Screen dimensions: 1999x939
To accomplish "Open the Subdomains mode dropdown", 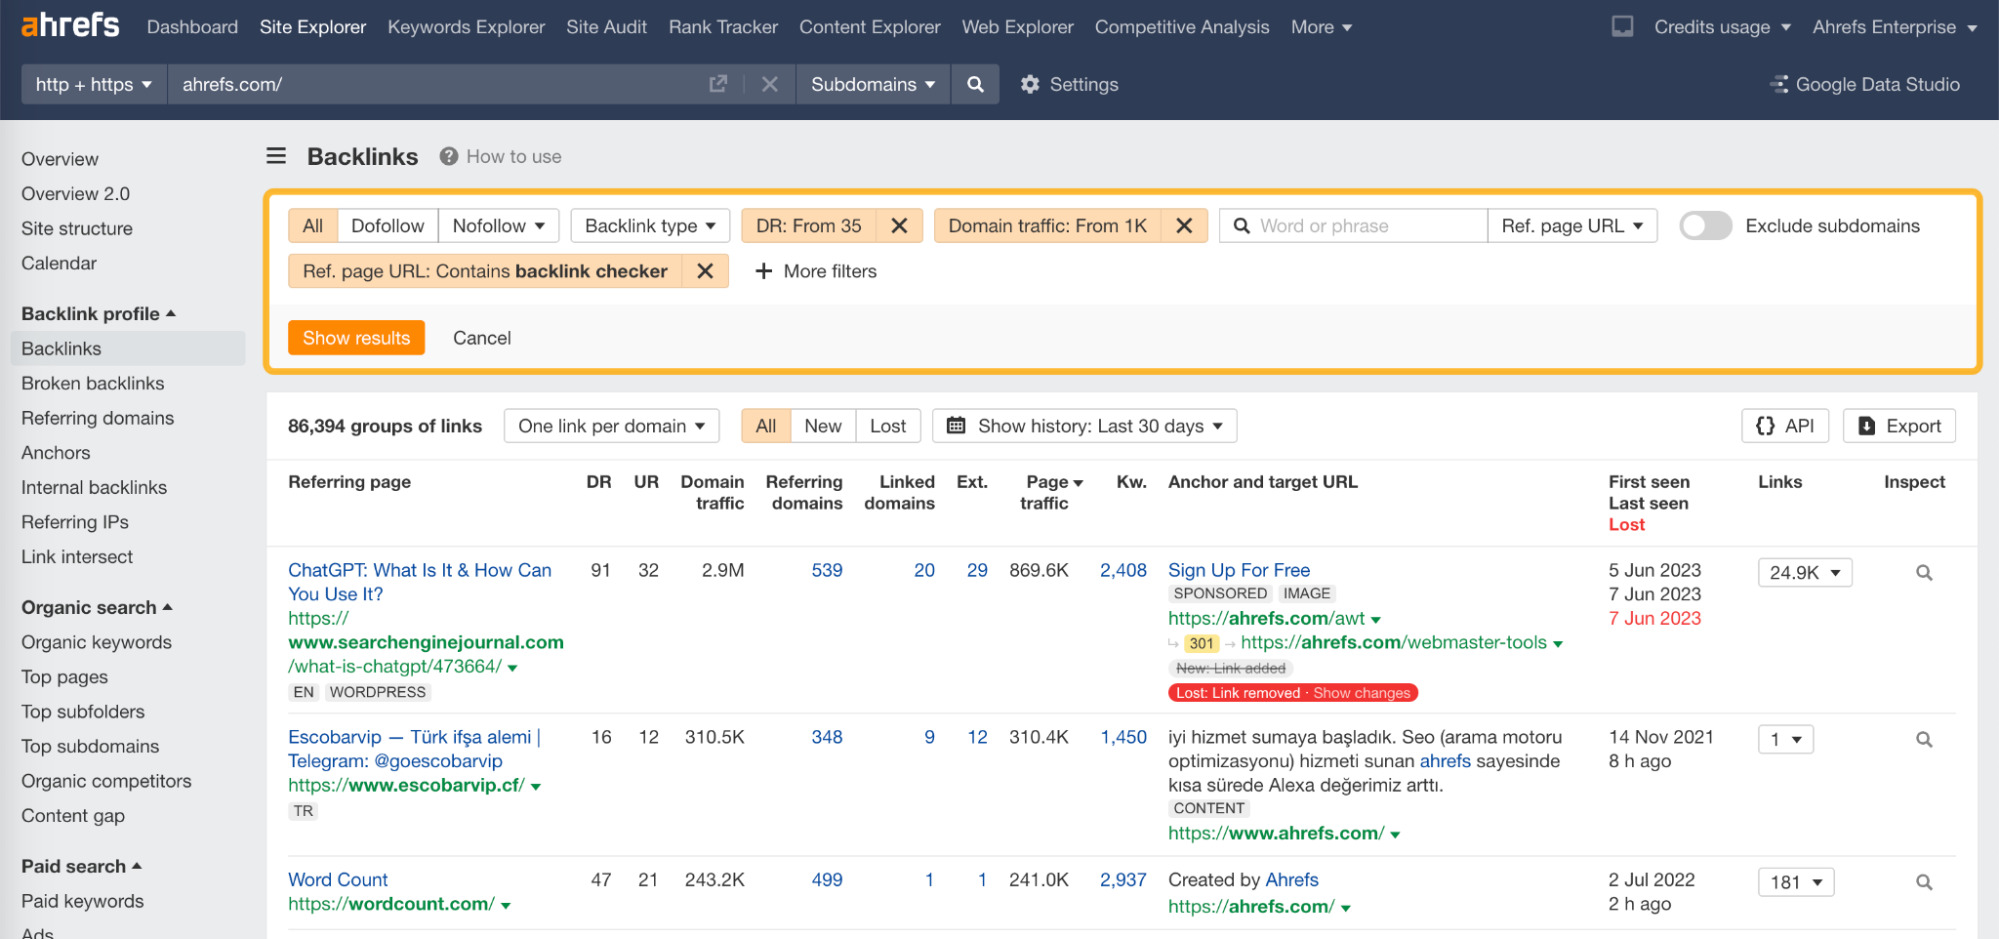I will 871,84.
